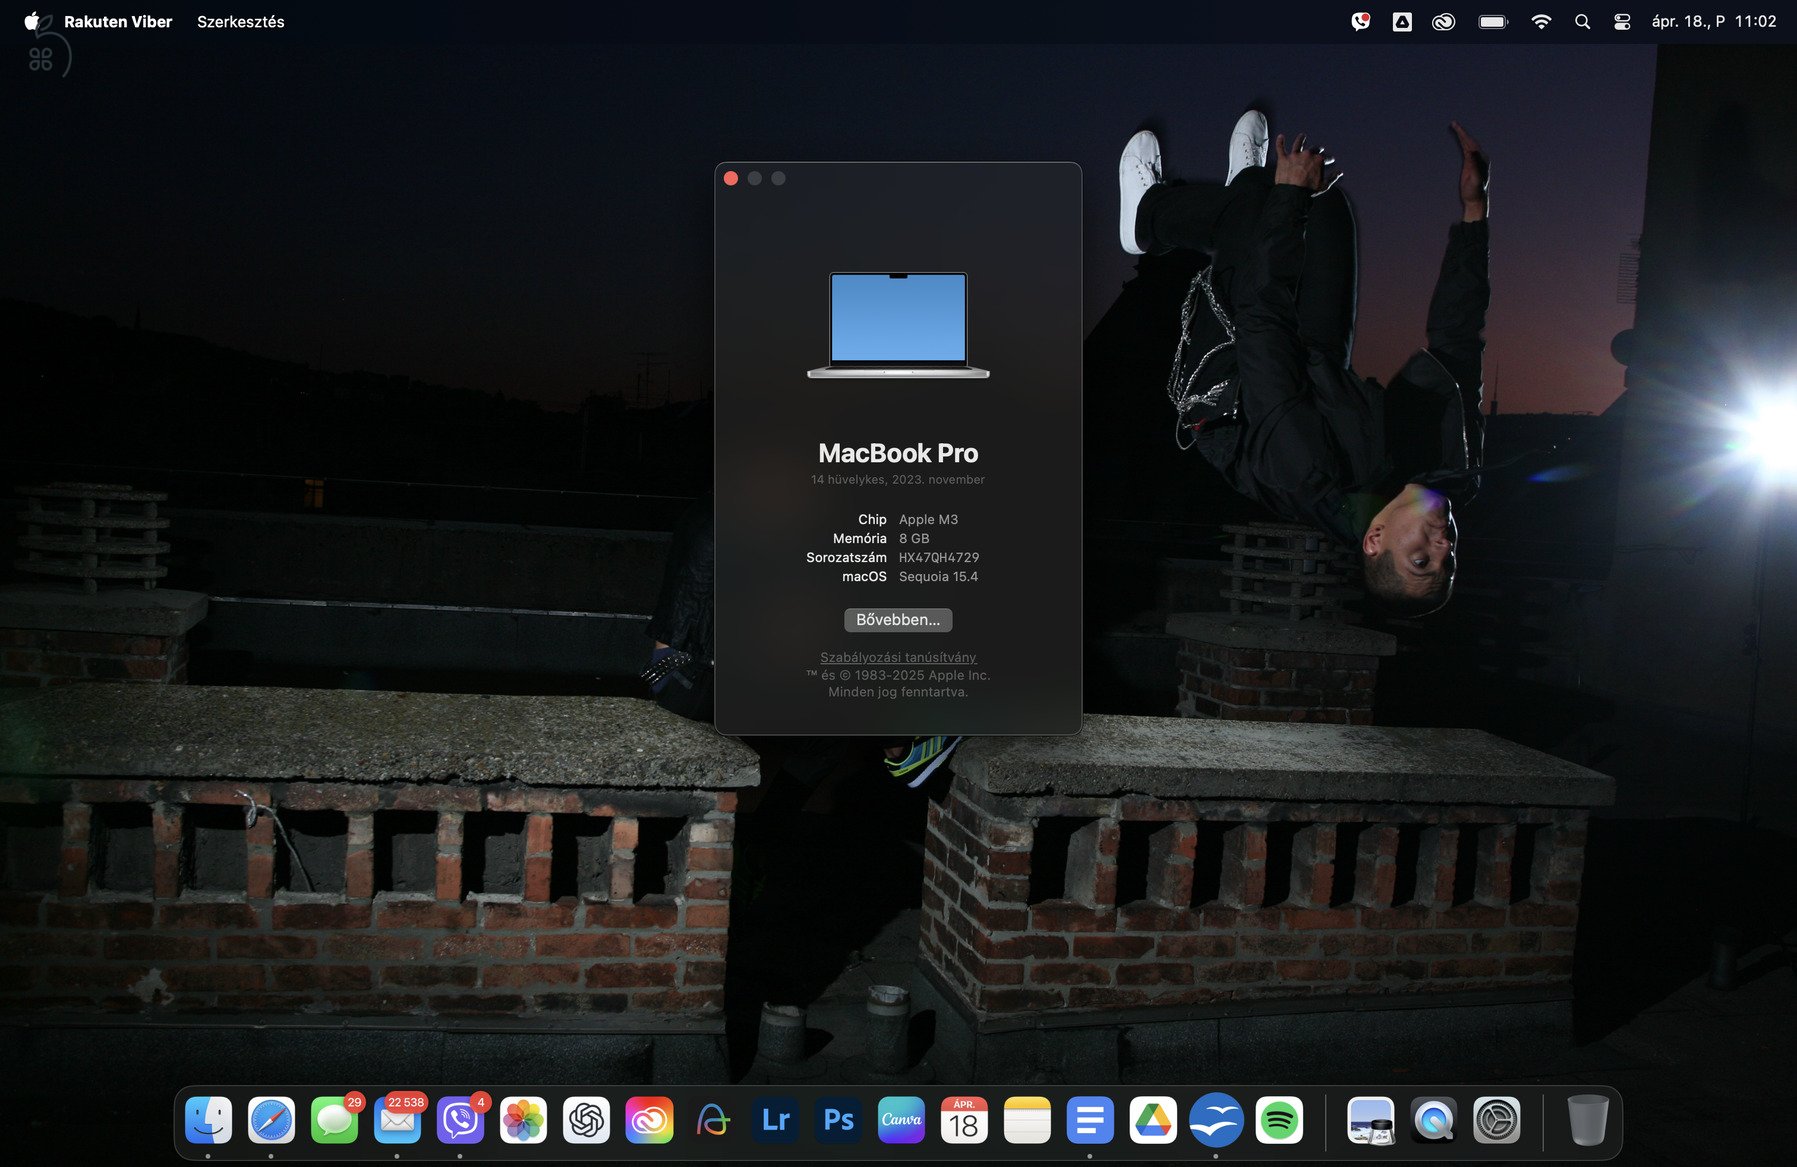
Task: Open Calendar showing ÁPR. 18
Action: point(964,1120)
